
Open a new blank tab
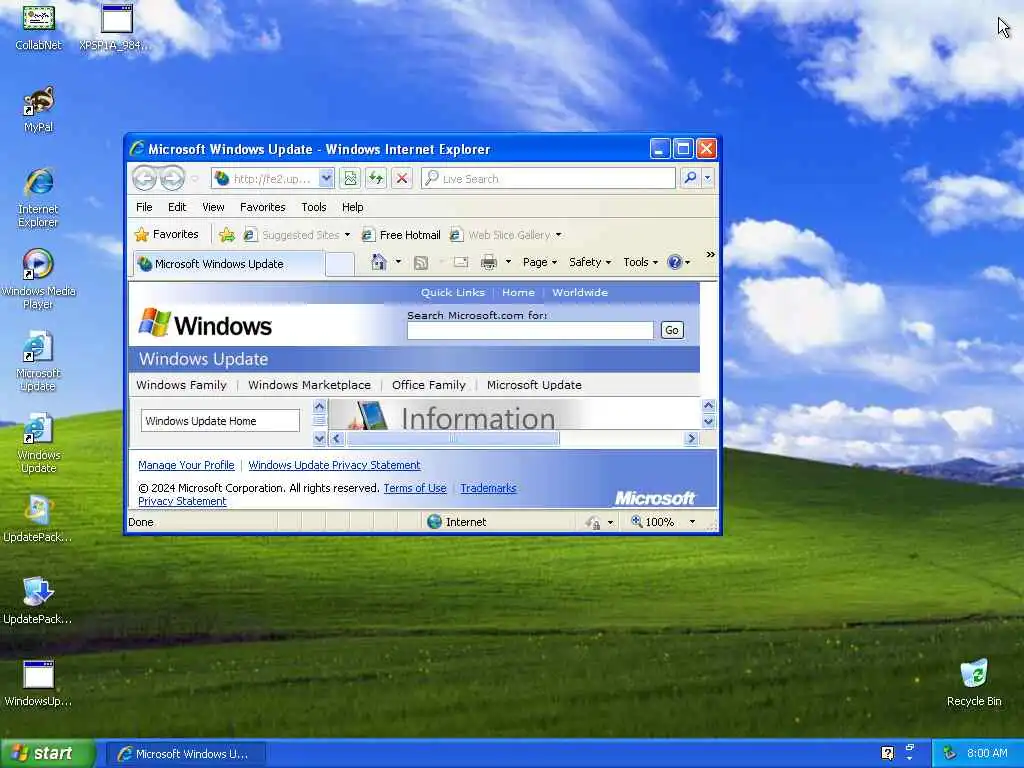coord(340,264)
